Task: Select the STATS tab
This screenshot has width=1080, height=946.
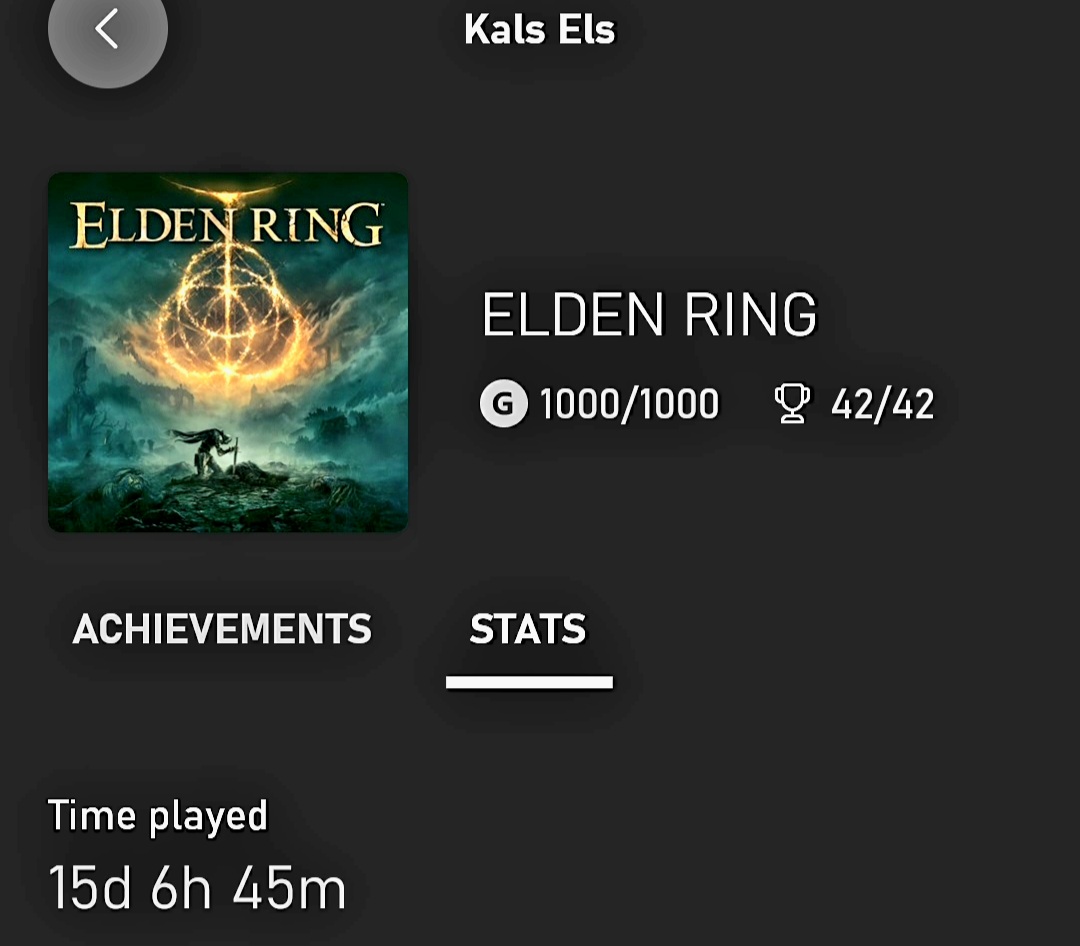Action: point(528,629)
